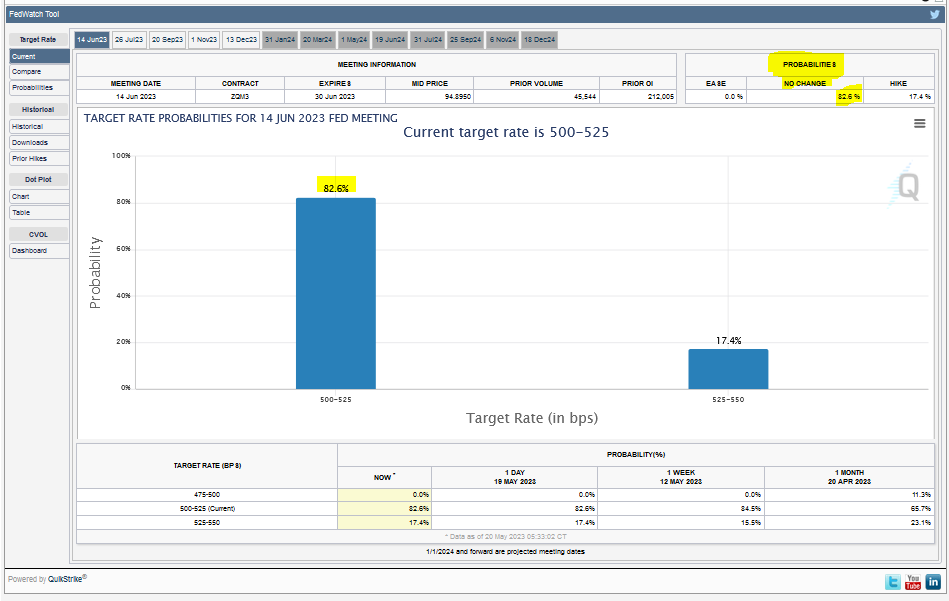
Task: Click the 65.7% one-month probability cell
Action: pos(849,508)
